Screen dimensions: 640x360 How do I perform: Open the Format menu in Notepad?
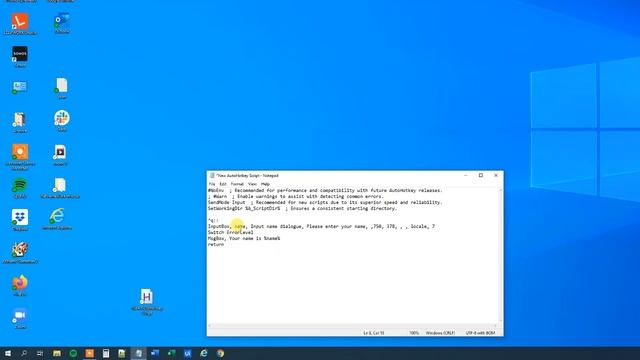[x=237, y=184]
